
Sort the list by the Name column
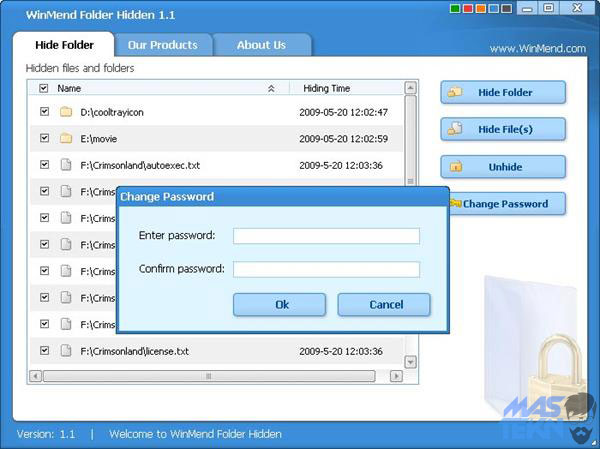pos(69,88)
